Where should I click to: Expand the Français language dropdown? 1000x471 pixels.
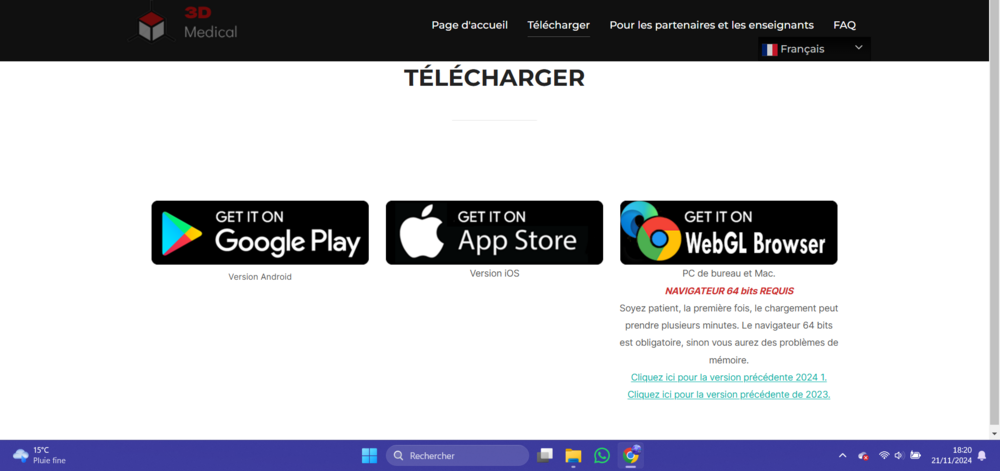(814, 49)
